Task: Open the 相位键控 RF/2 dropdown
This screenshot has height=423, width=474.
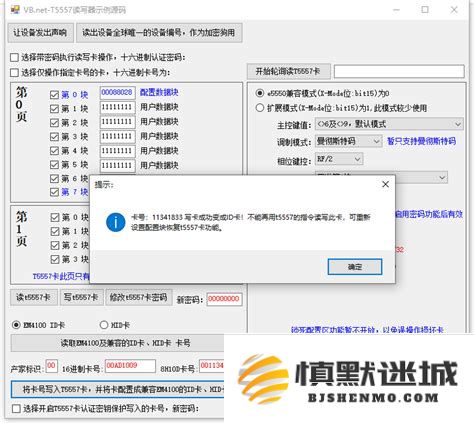Action: 339,159
